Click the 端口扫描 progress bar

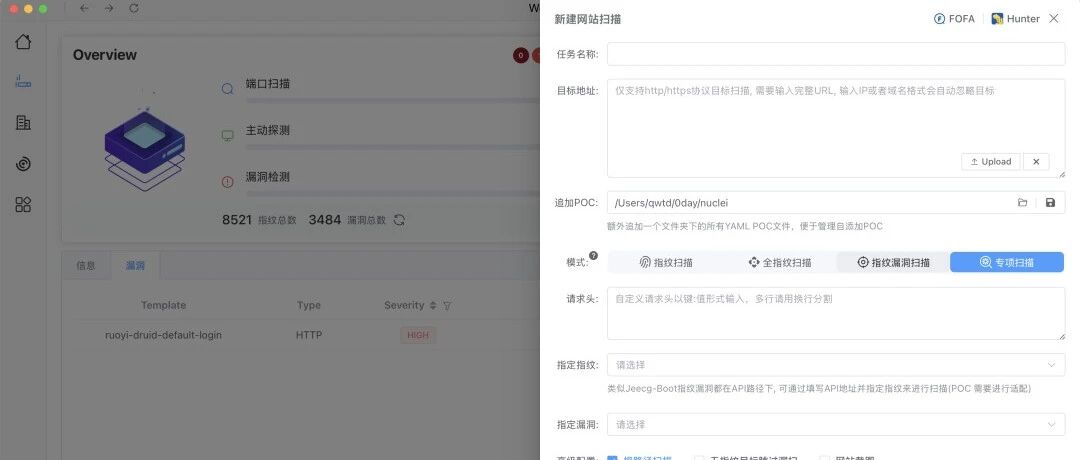pyautogui.click(x=393, y=101)
